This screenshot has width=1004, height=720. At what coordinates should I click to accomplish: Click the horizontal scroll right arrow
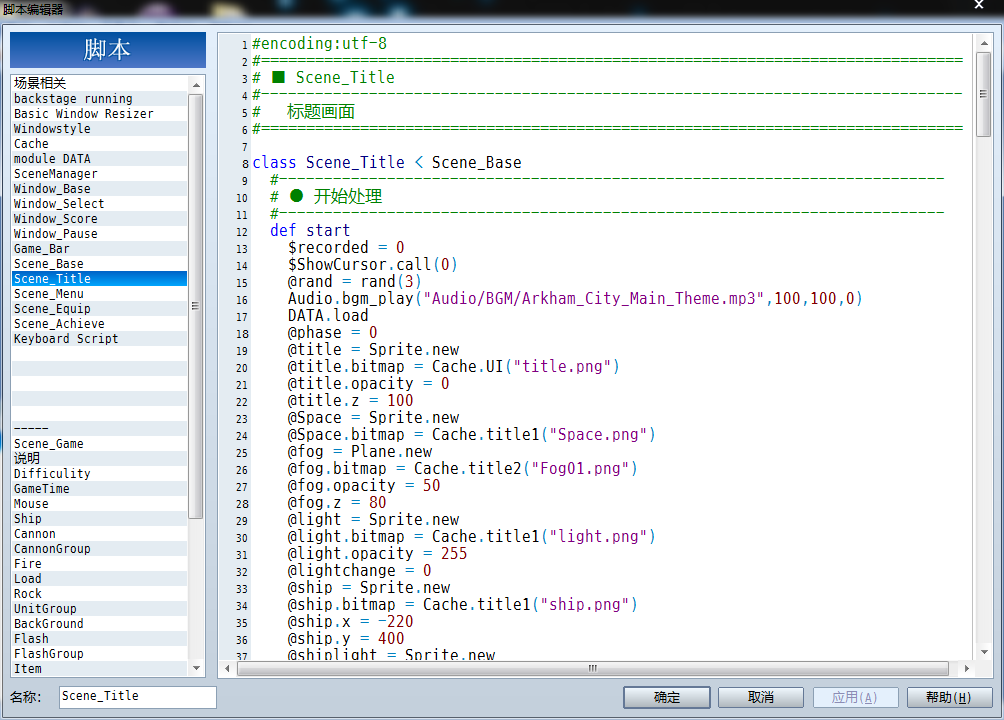click(966, 668)
